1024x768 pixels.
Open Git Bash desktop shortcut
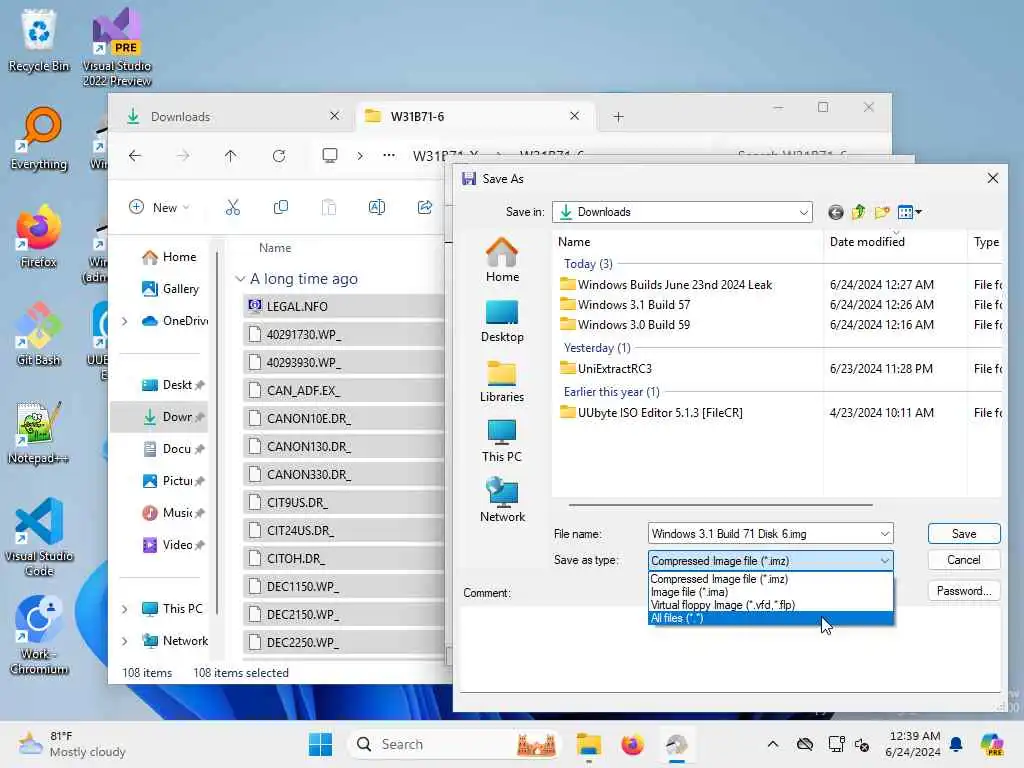click(39, 336)
